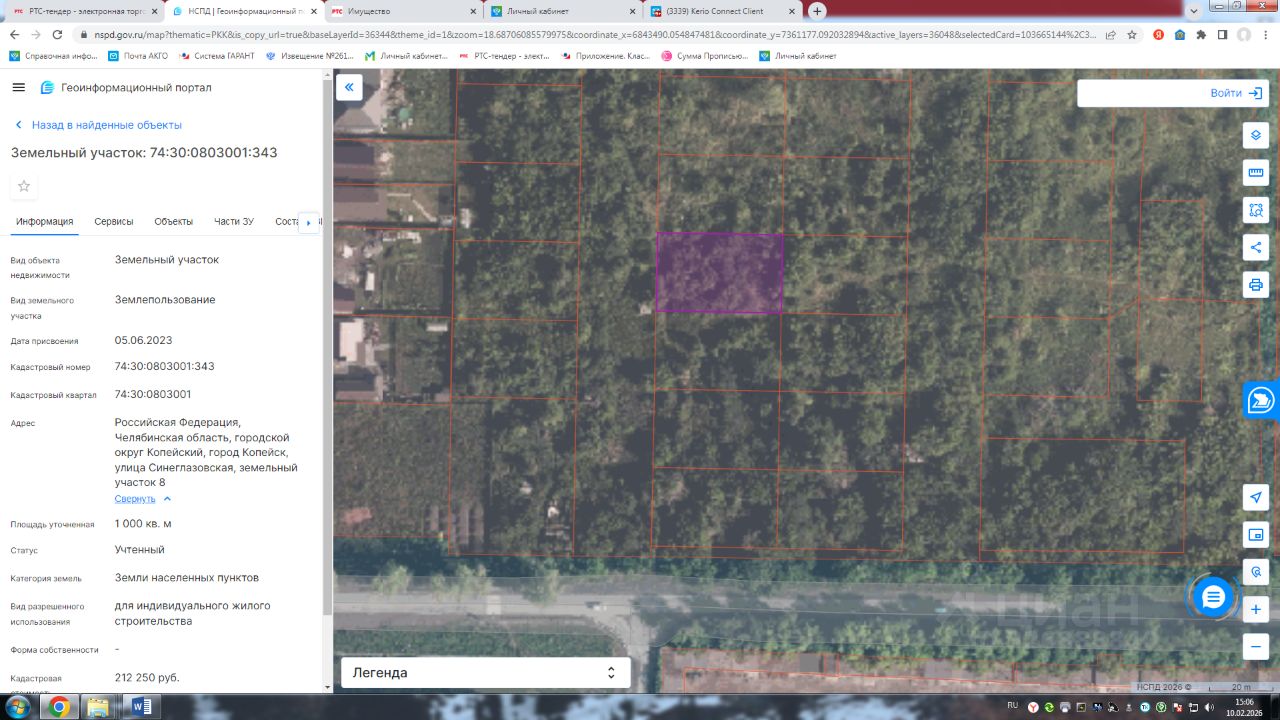
Task: Click the area value 1 000 кв. м
Action: click(143, 524)
